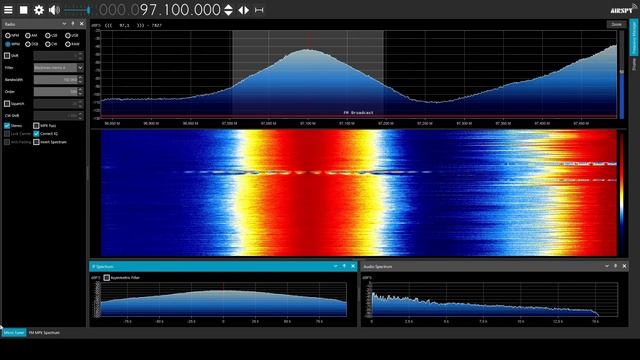Adjust the volume slider in the top toolbar
The height and width of the screenshot is (360, 640).
pyautogui.click(x=77, y=10)
